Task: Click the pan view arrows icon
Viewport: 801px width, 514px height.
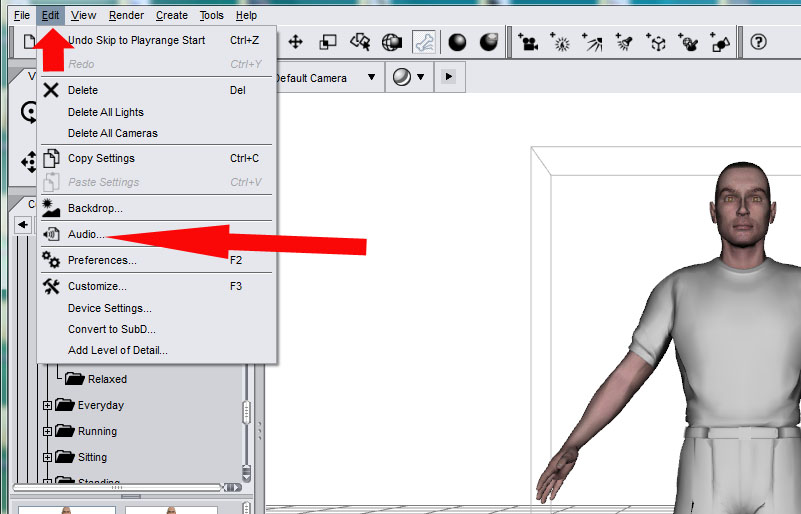Action: coord(29,162)
